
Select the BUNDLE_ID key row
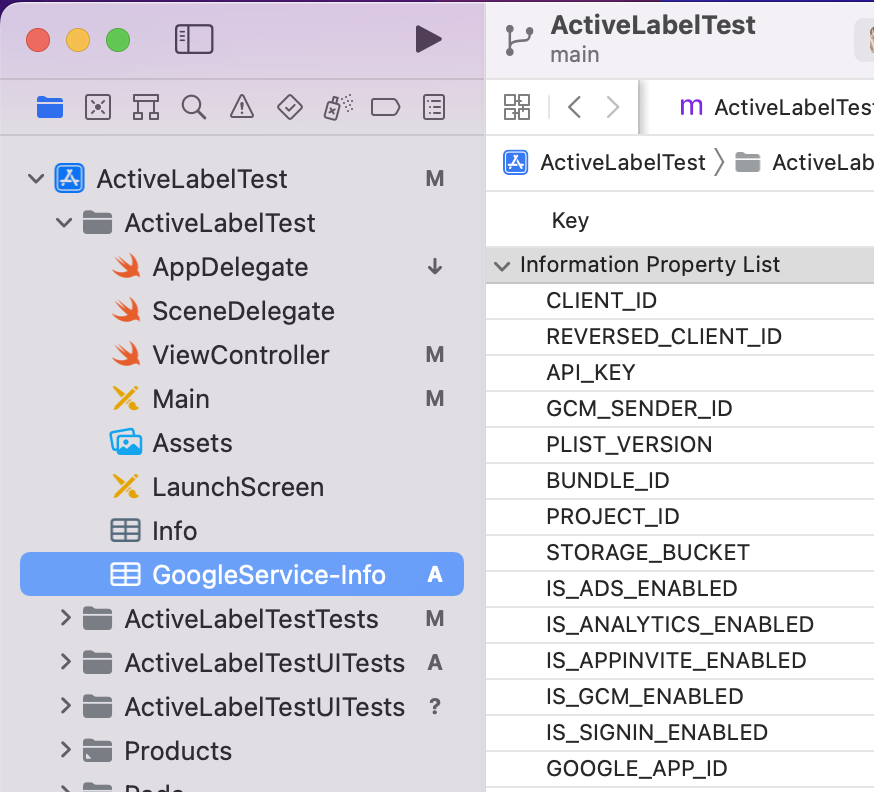tap(680, 480)
